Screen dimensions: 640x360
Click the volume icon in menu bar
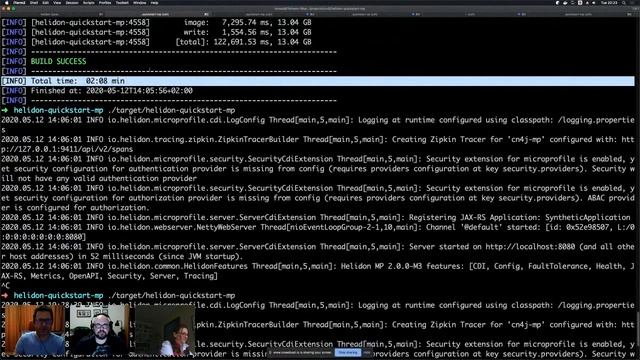[x=594, y=2]
